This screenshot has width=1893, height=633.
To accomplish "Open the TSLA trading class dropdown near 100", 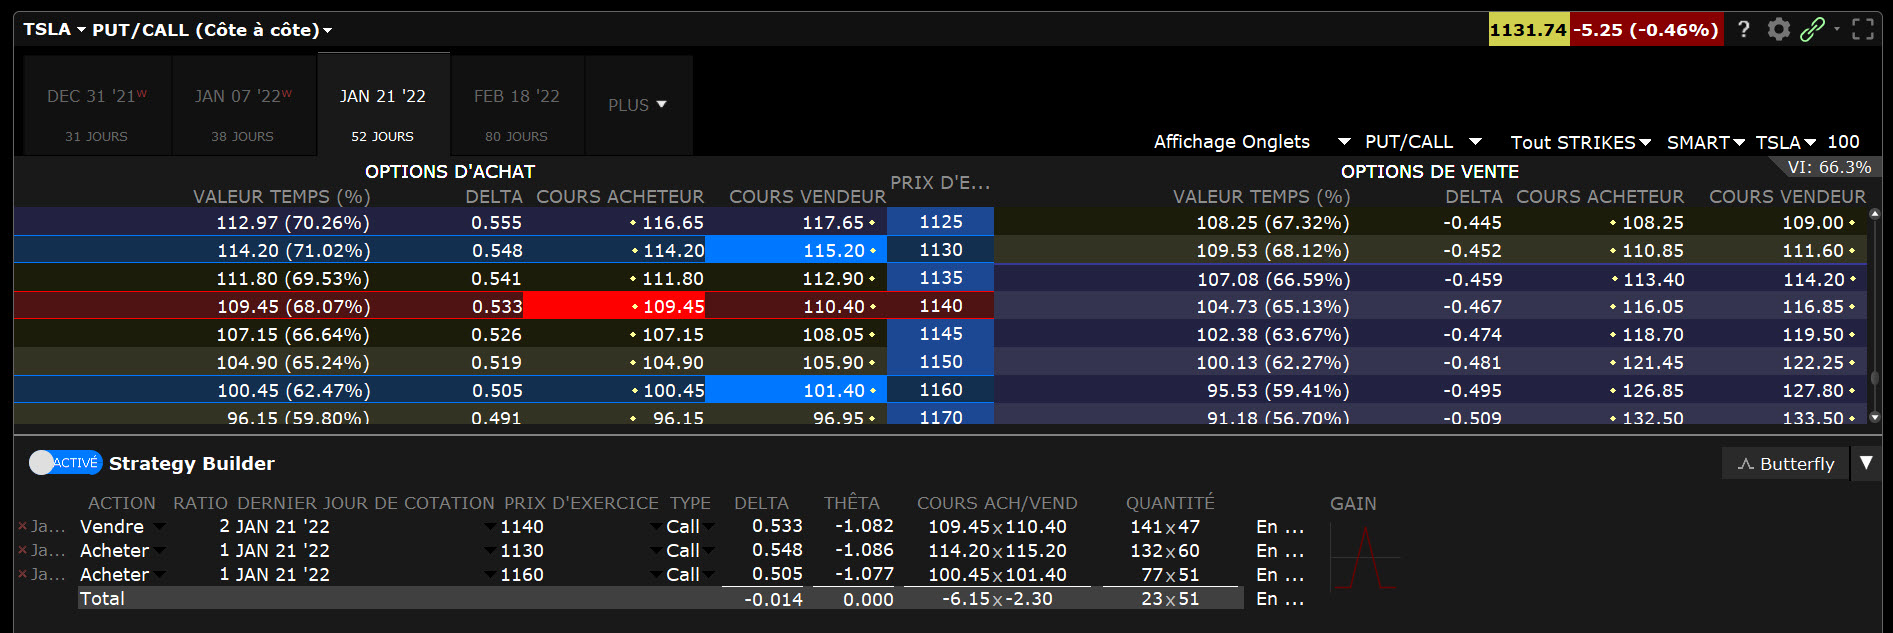I will click(x=1786, y=142).
